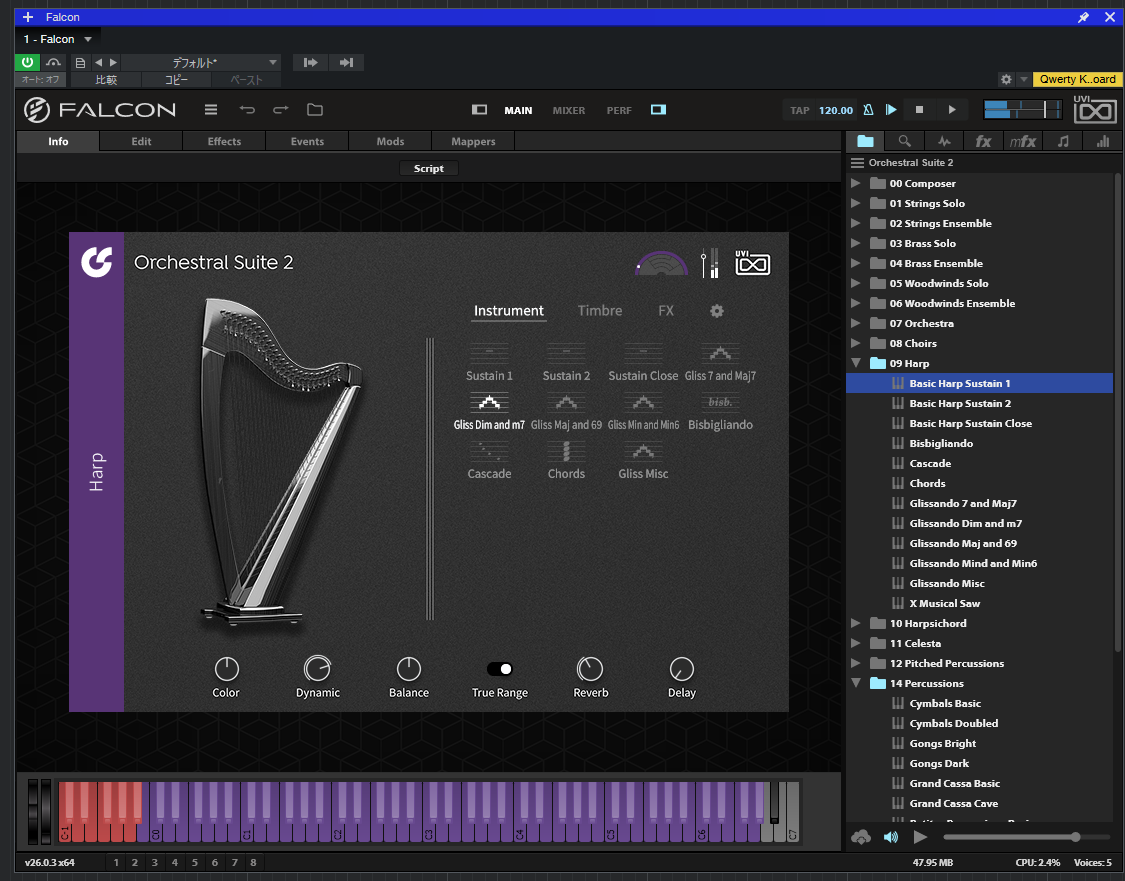Click the grey play arrow in transport
This screenshot has width=1125, height=881.
pyautogui.click(x=952, y=110)
